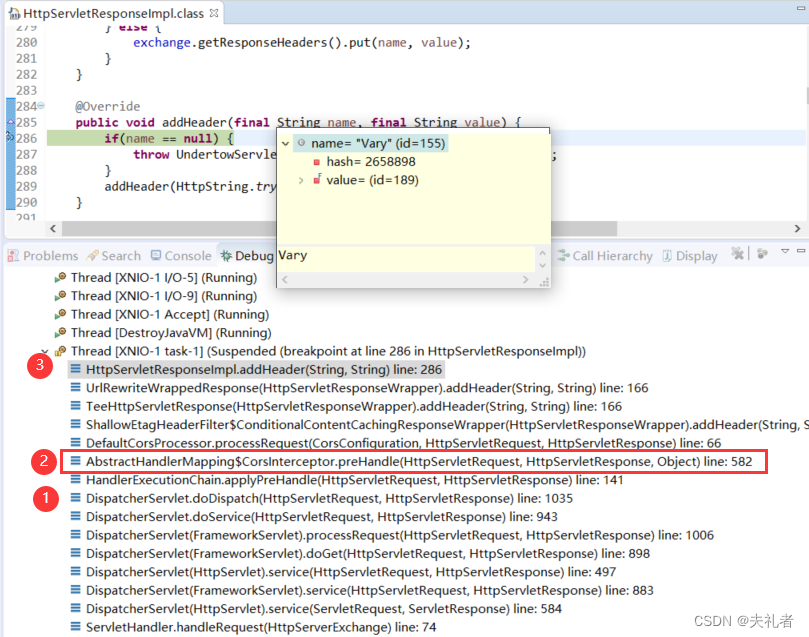This screenshot has width=809, height=637.
Task: Click the XNIO-1 Accept thread icon
Action: coord(60,314)
